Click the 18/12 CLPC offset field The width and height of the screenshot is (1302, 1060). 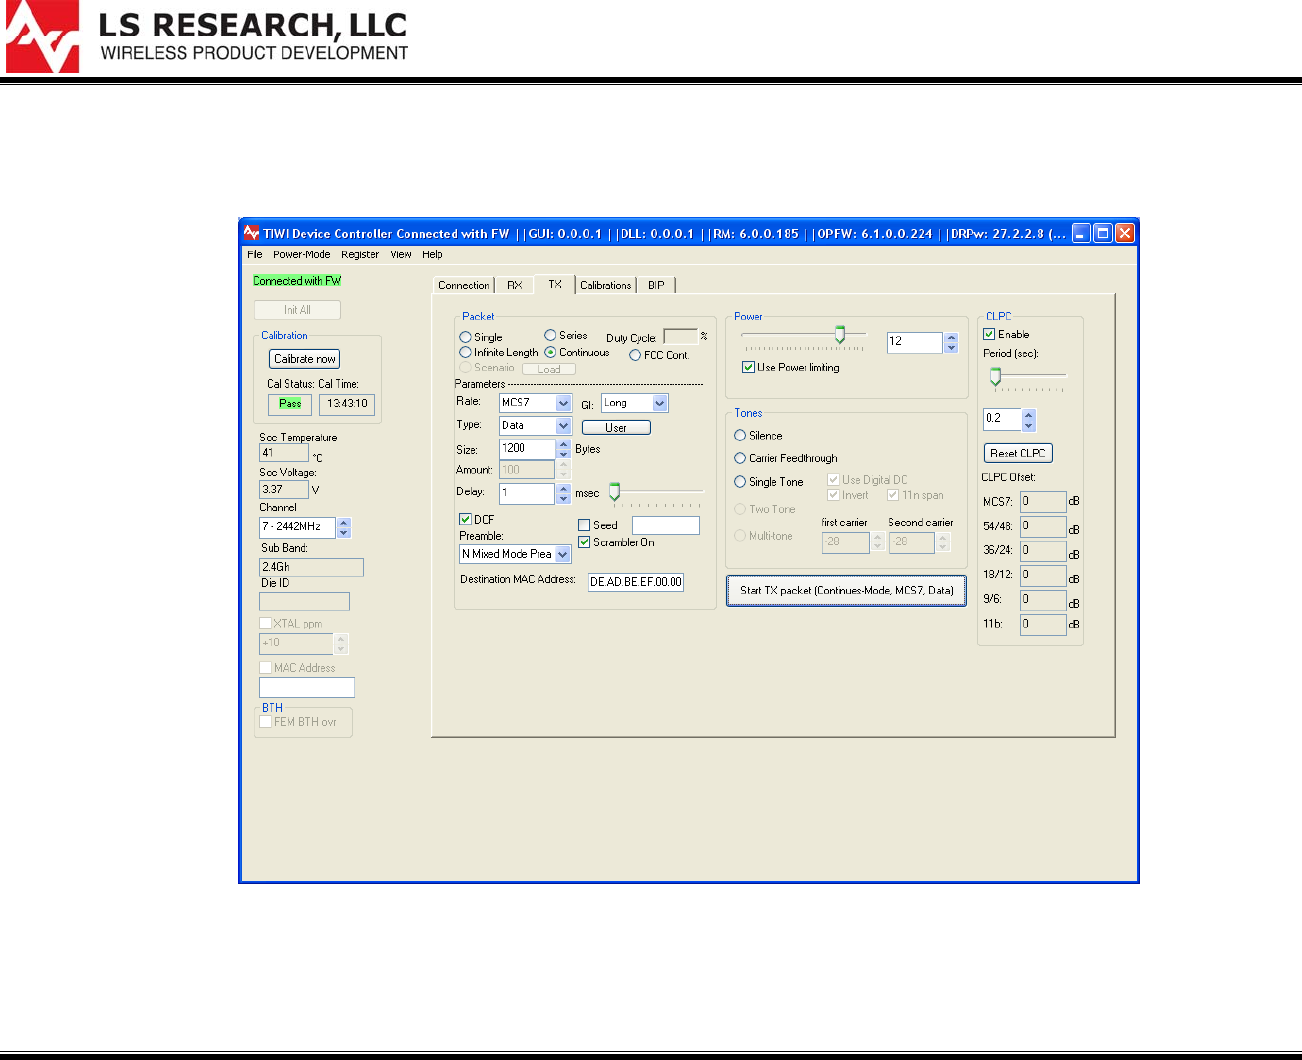(x=1043, y=575)
